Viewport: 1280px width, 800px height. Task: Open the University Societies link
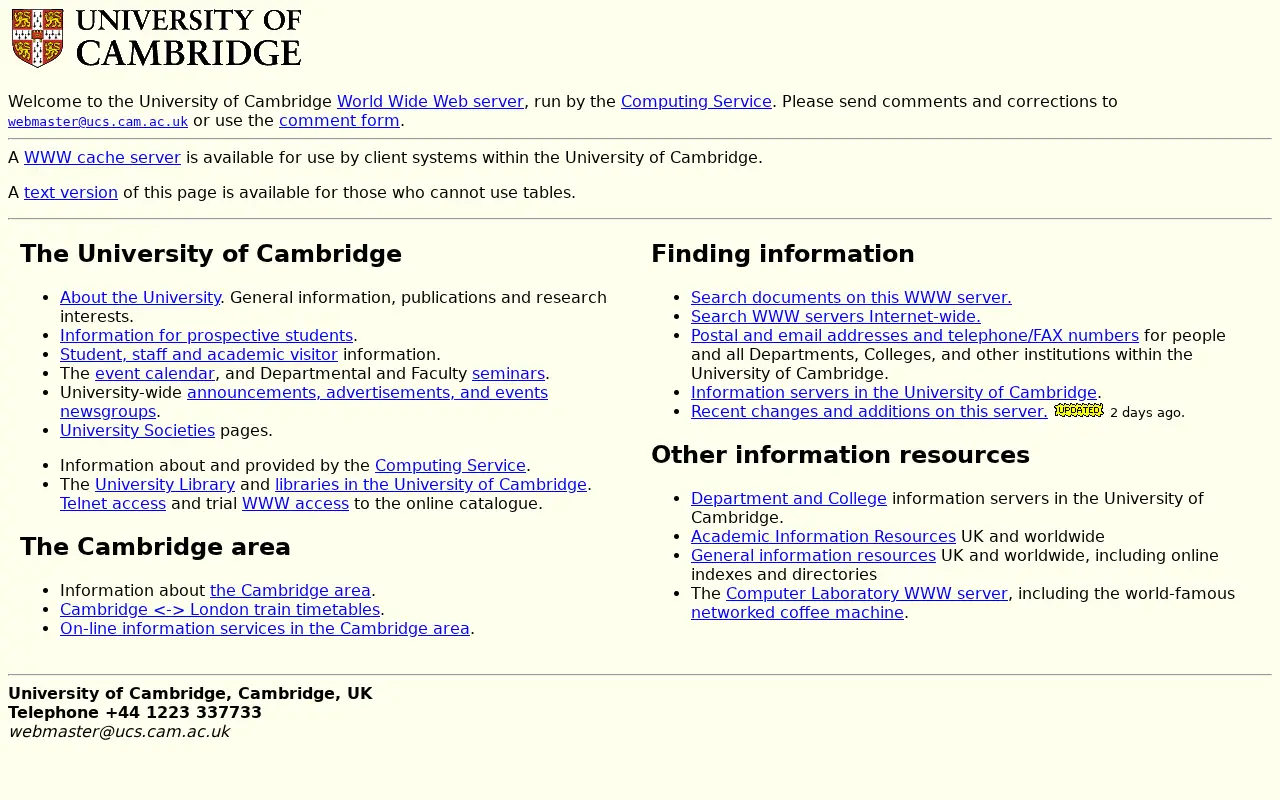137,431
